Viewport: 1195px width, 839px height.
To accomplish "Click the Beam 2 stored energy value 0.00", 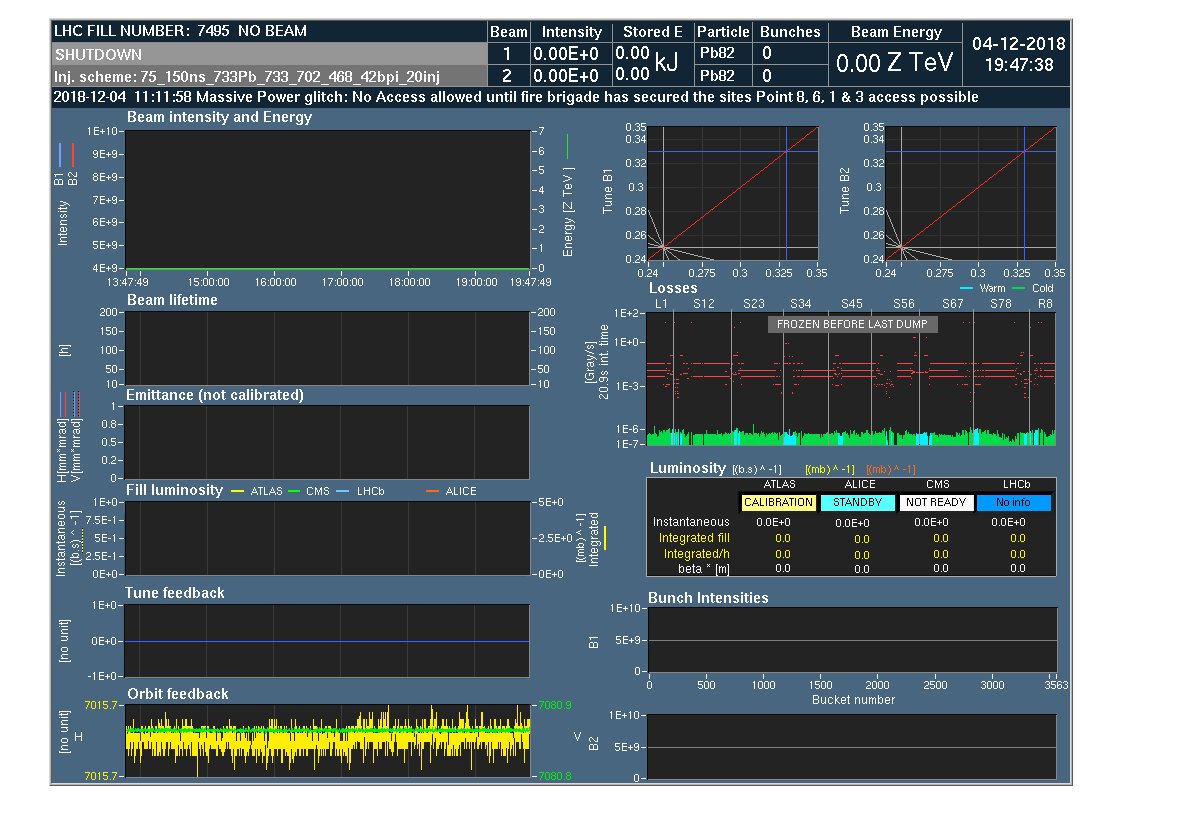I will click(x=633, y=75).
